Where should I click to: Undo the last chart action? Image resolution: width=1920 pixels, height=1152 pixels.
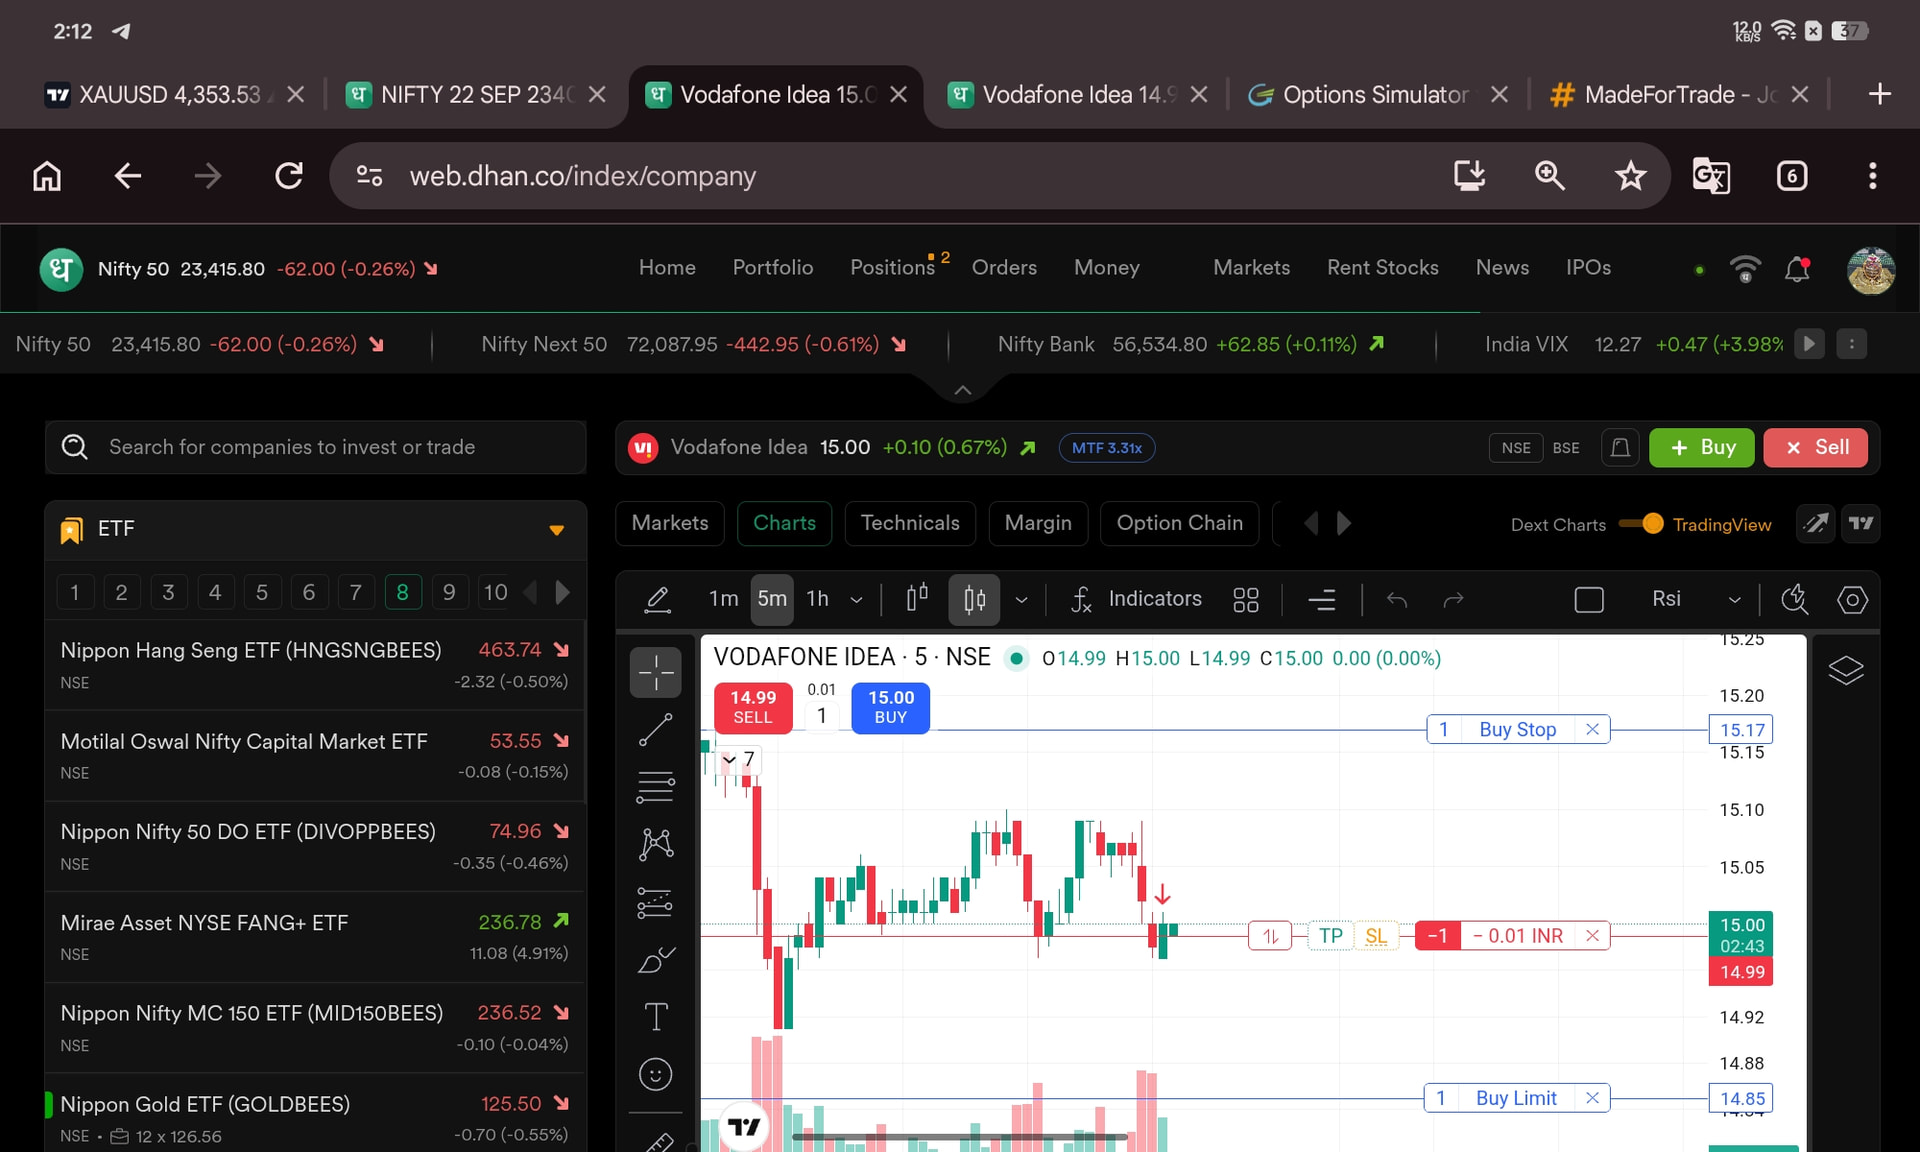click(x=1397, y=599)
